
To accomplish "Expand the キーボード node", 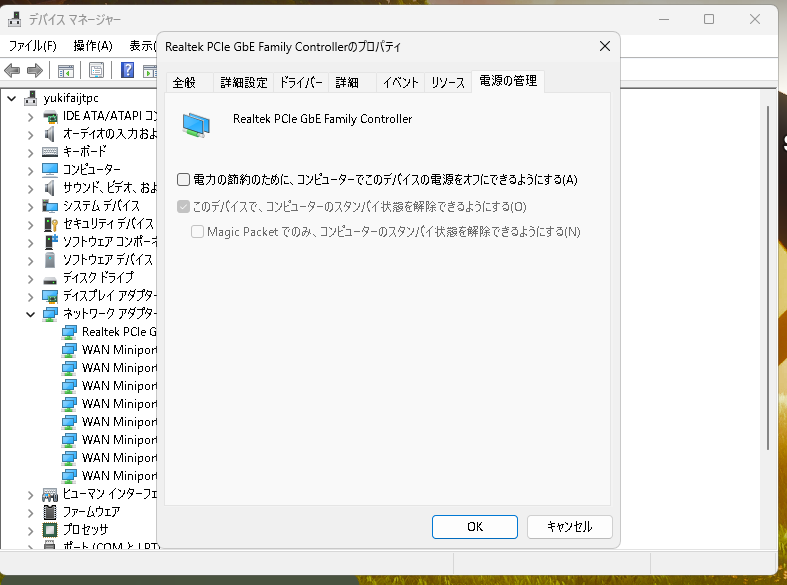I will coord(31,153).
